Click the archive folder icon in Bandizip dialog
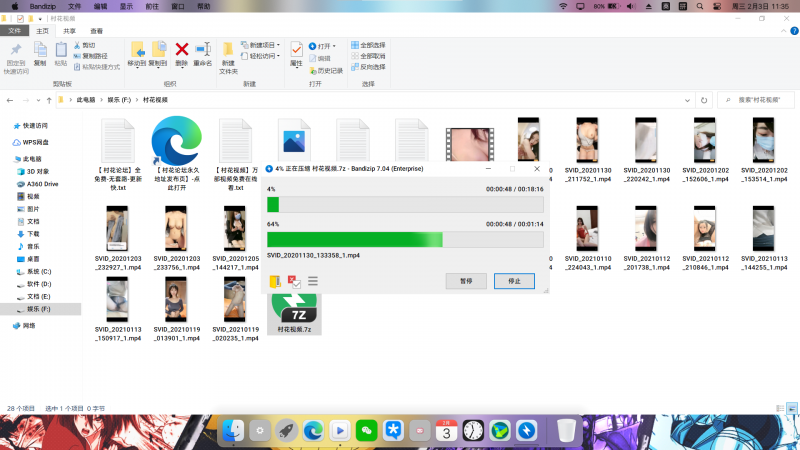800x450 pixels. [x=275, y=281]
